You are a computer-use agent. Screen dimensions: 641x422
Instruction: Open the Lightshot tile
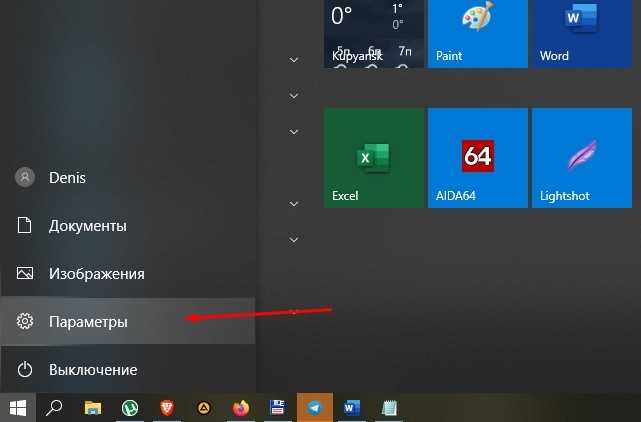582,158
